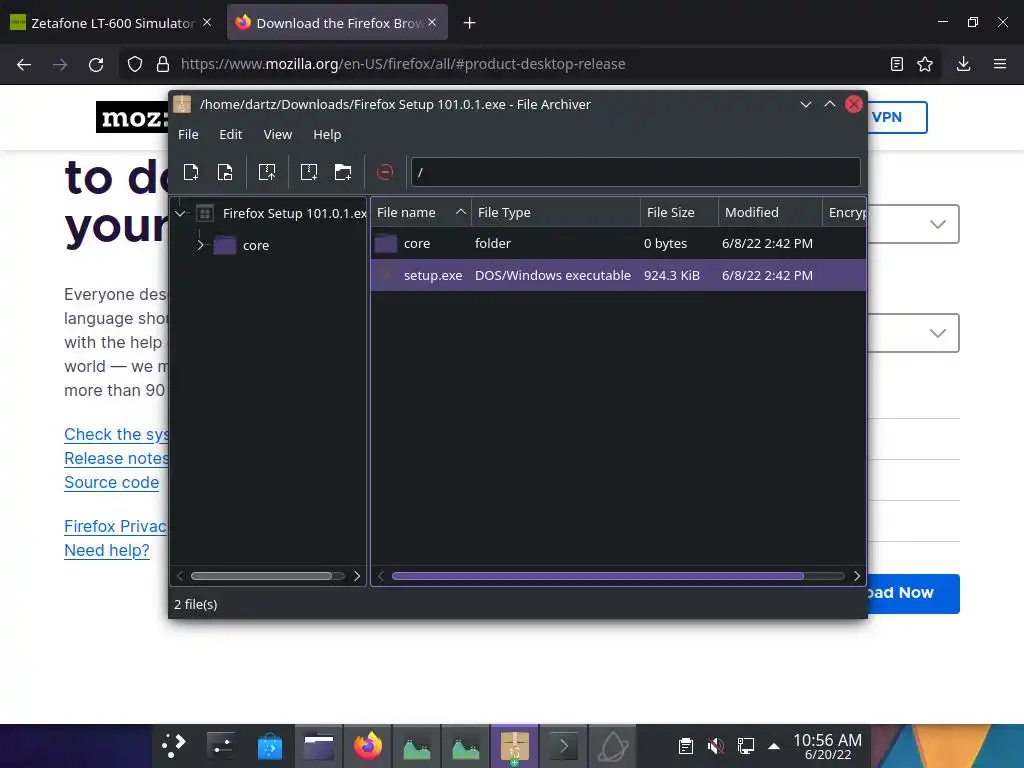Expand the core folder in tree
Screen dimensions: 1024x768
coord(200,246)
